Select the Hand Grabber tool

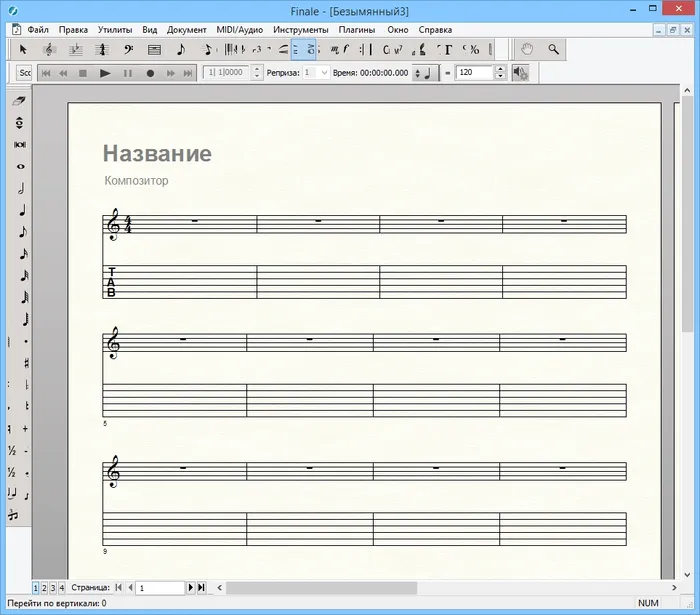527,50
